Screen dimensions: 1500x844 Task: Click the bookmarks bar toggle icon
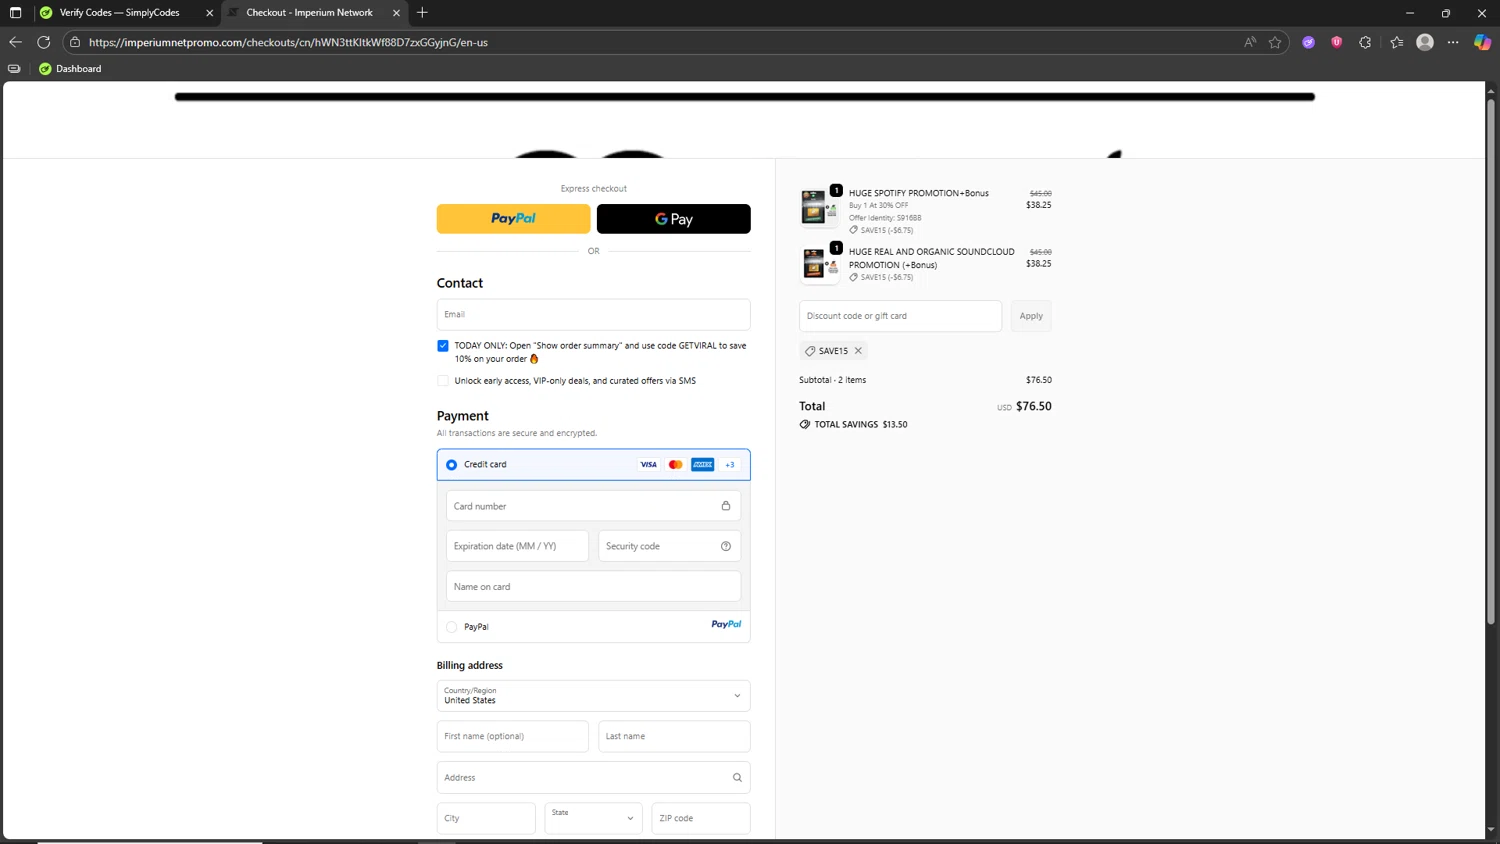coord(14,69)
